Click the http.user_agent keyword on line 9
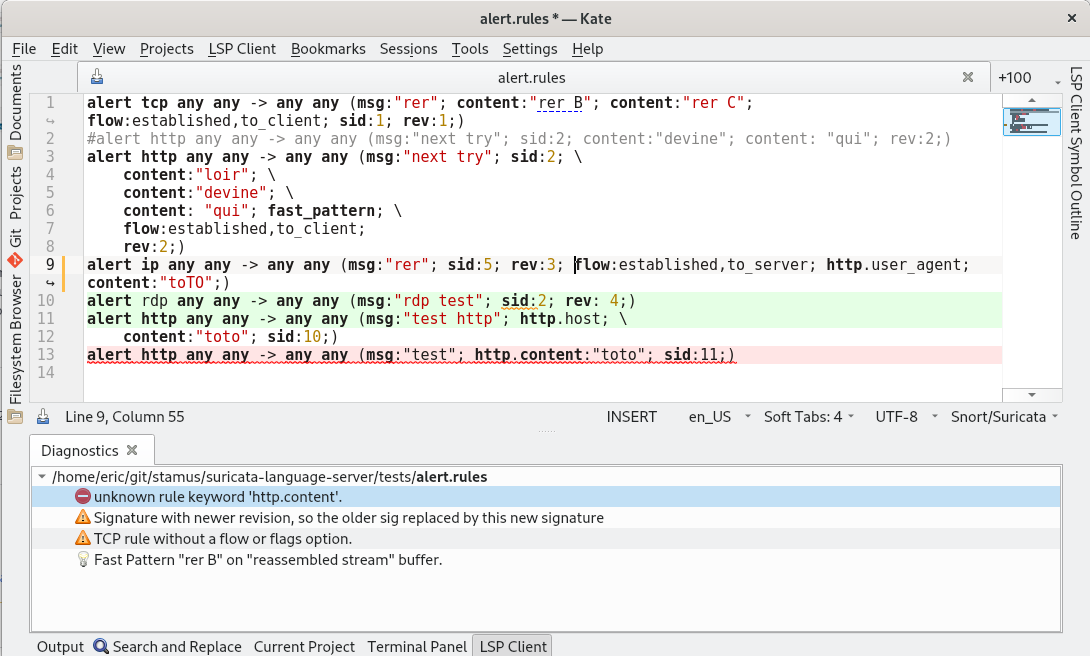The width and height of the screenshot is (1090, 656). point(893,265)
